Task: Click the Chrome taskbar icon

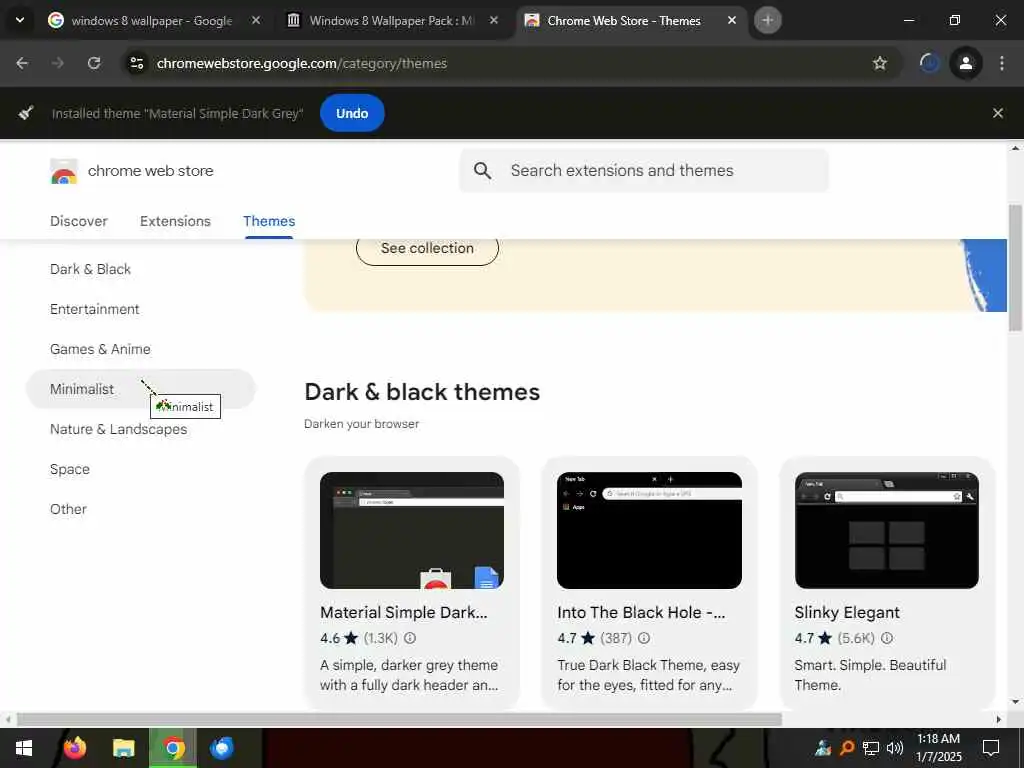Action: point(173,748)
